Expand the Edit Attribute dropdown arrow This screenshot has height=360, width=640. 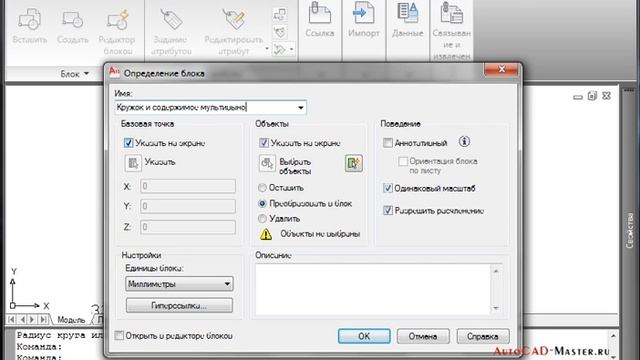click(x=267, y=49)
